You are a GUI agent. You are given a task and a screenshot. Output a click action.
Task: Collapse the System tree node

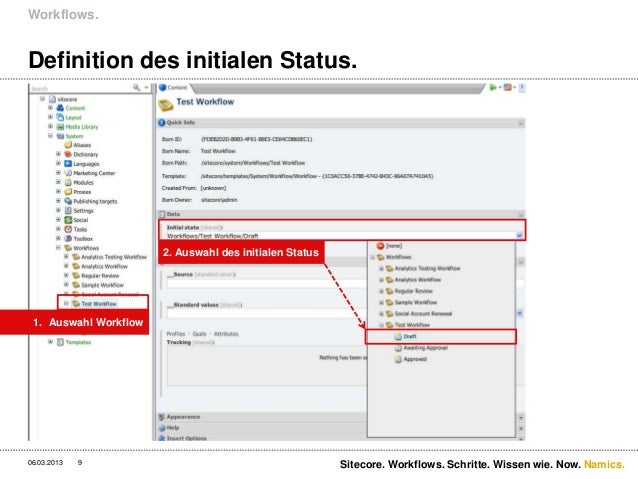pyautogui.click(x=50, y=136)
